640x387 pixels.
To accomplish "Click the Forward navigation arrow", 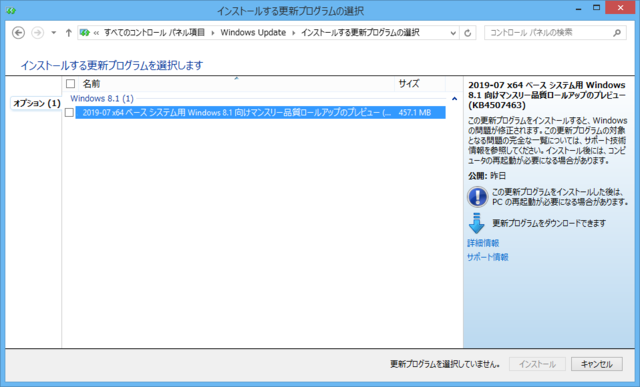I will [38, 33].
